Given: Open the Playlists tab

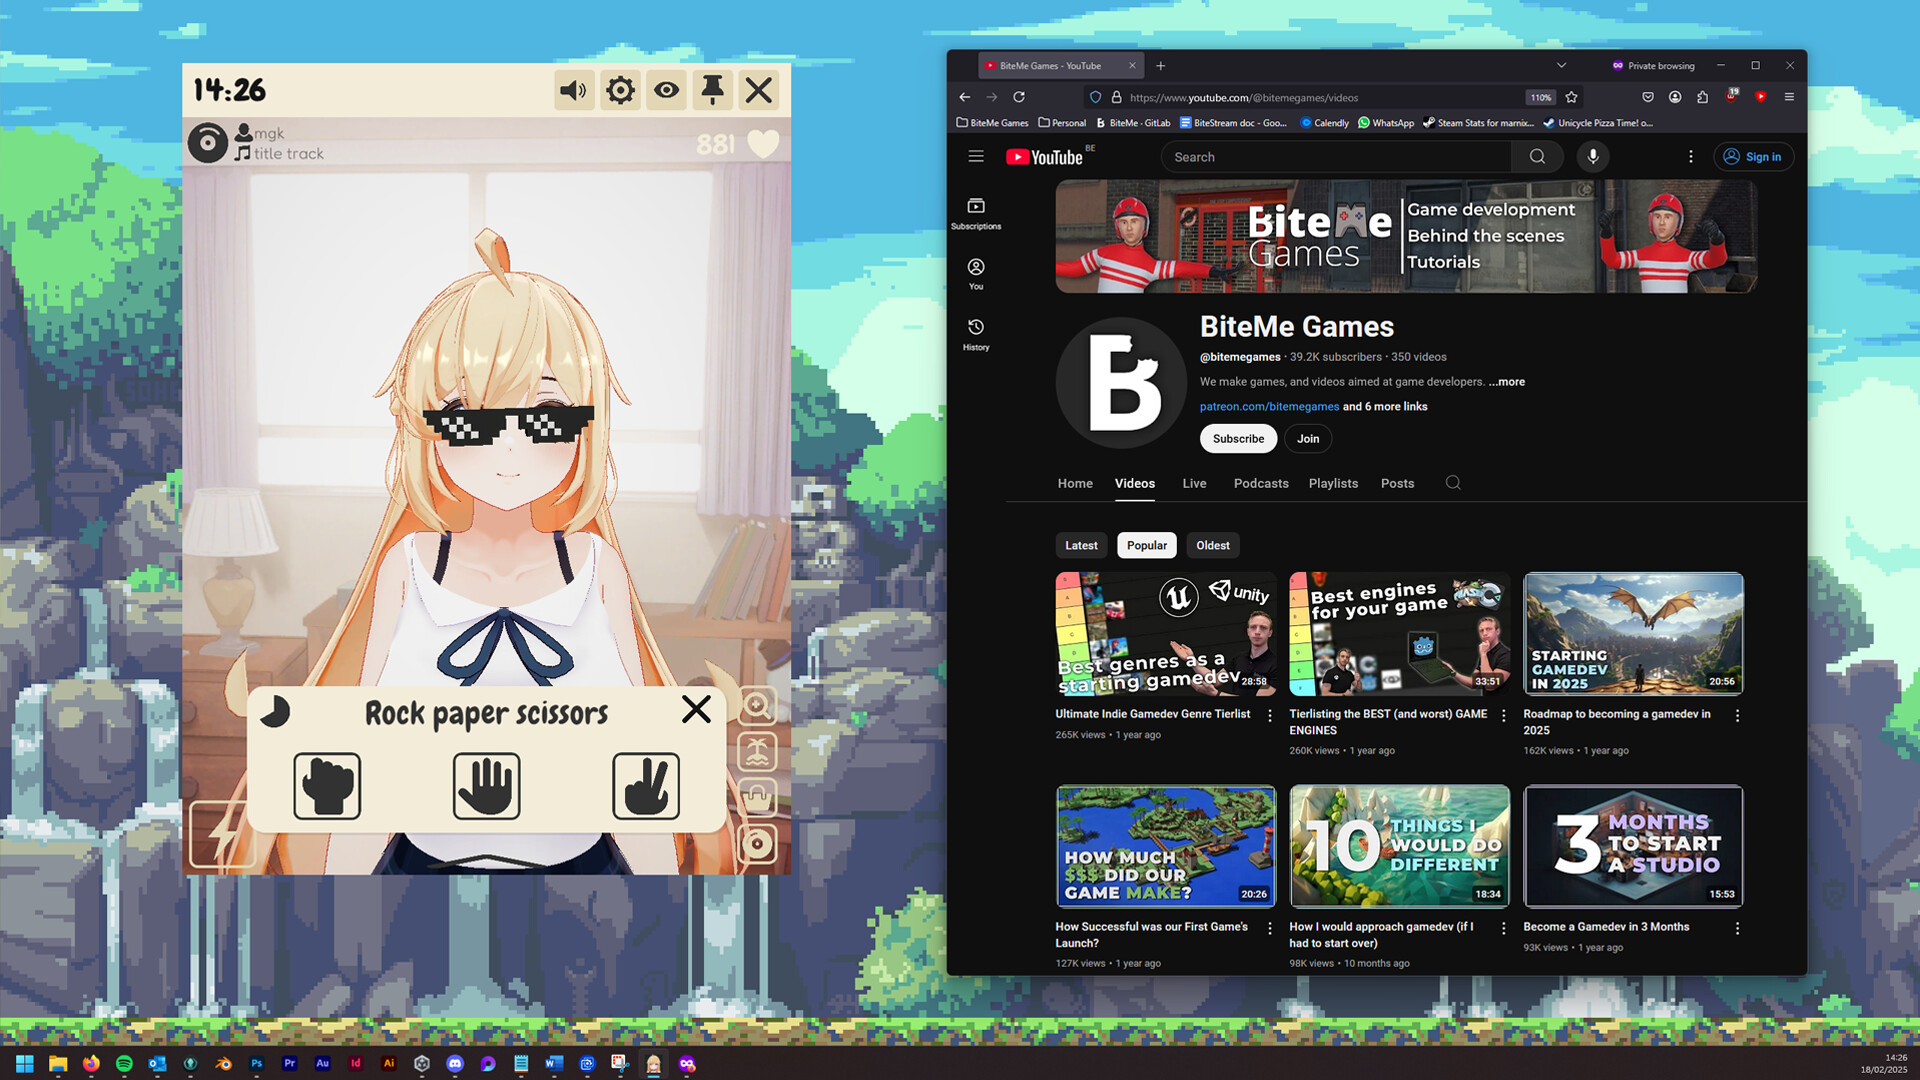Looking at the screenshot, I should pyautogui.click(x=1333, y=483).
